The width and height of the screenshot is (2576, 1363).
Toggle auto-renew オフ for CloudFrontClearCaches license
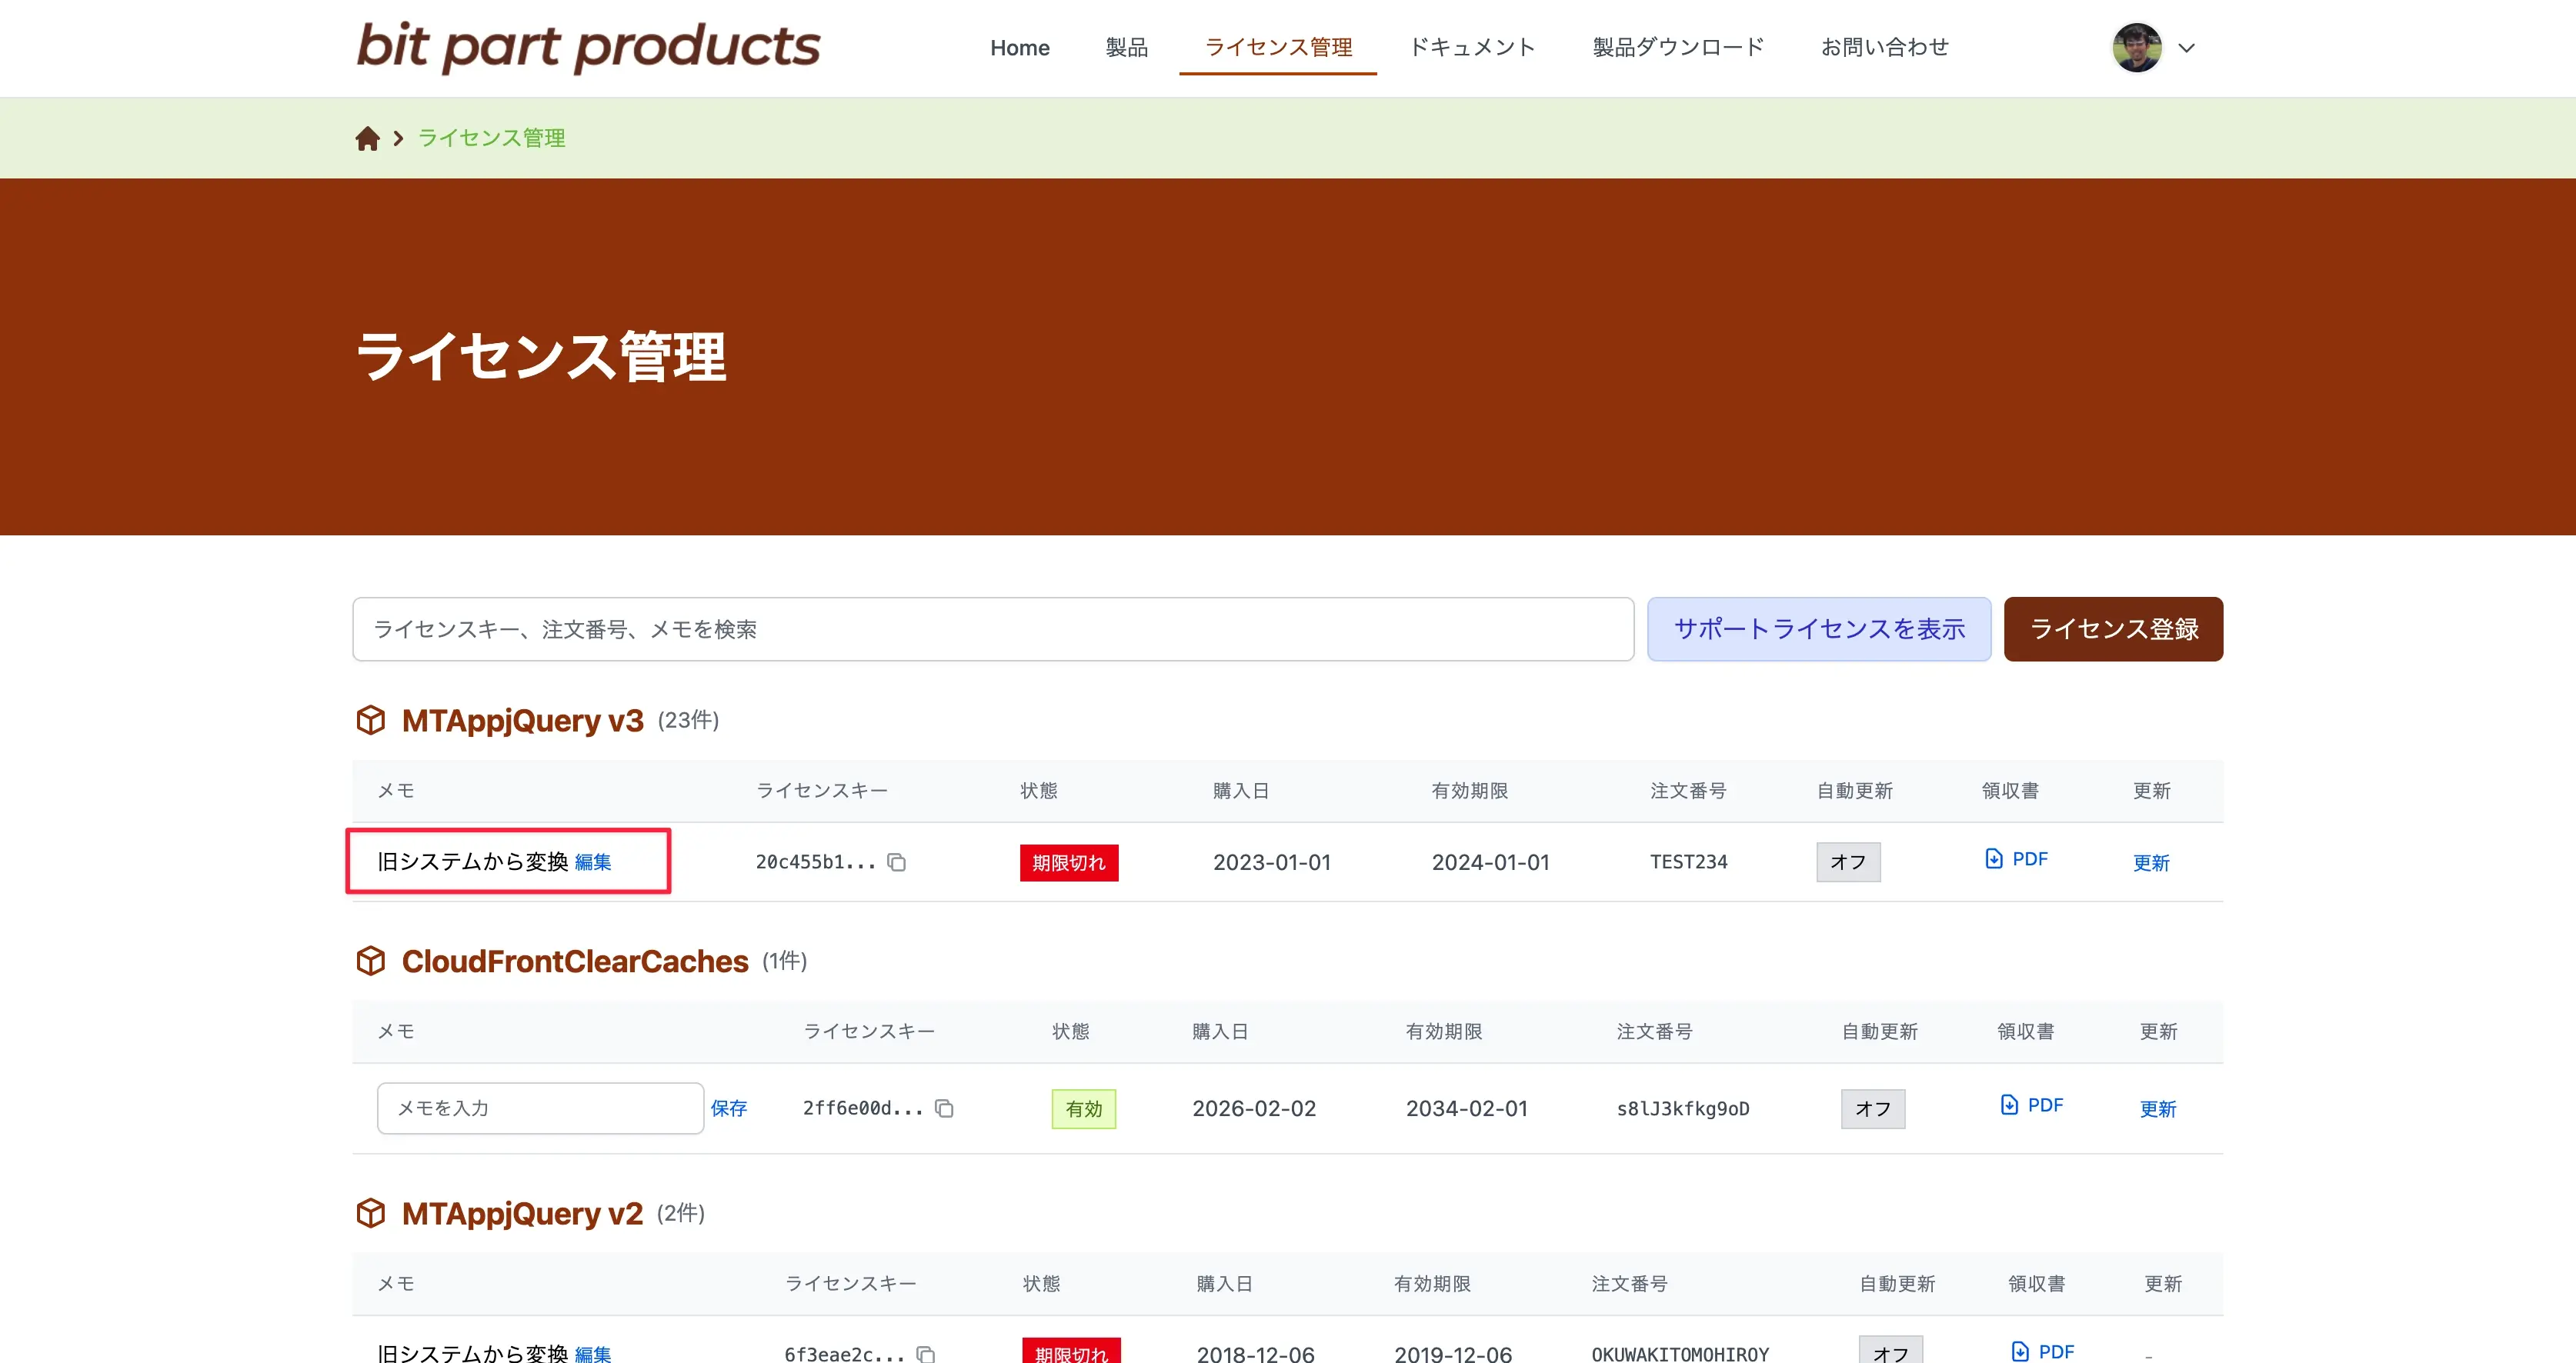tap(1872, 1108)
